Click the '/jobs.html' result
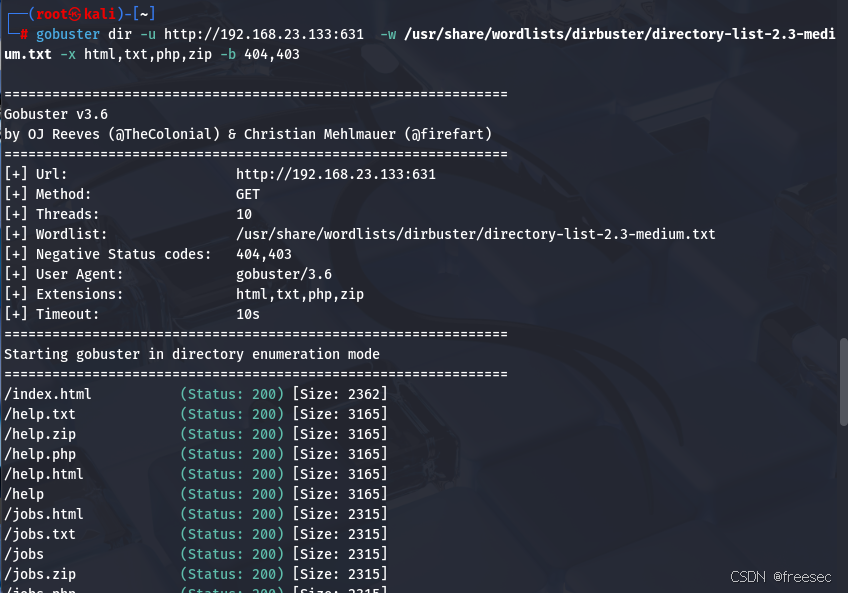Image resolution: width=848 pixels, height=593 pixels. click(44, 515)
